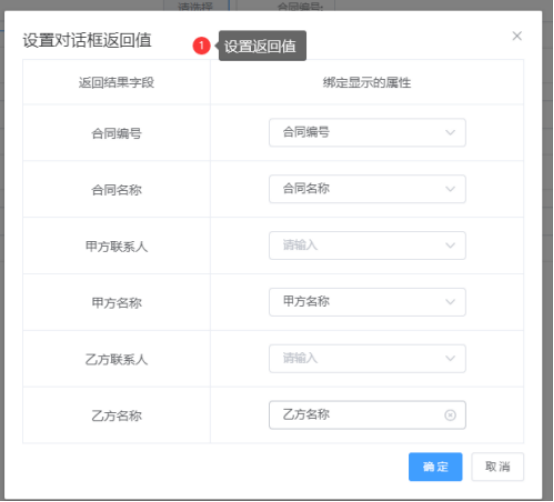Viewport: 554px width, 502px height.
Task: Click the 绑定显示的属性 column header
Action: click(x=367, y=83)
